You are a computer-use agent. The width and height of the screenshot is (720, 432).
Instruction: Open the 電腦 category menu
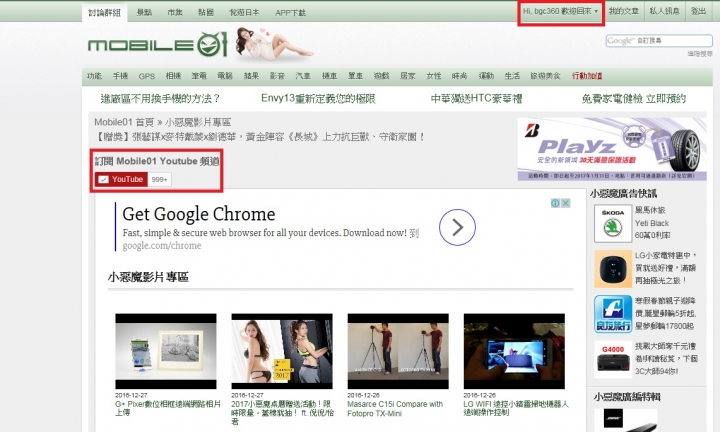click(225, 76)
